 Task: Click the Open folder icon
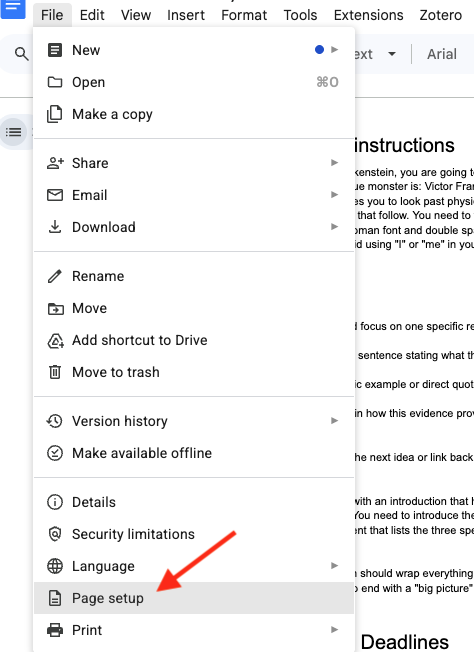55,82
